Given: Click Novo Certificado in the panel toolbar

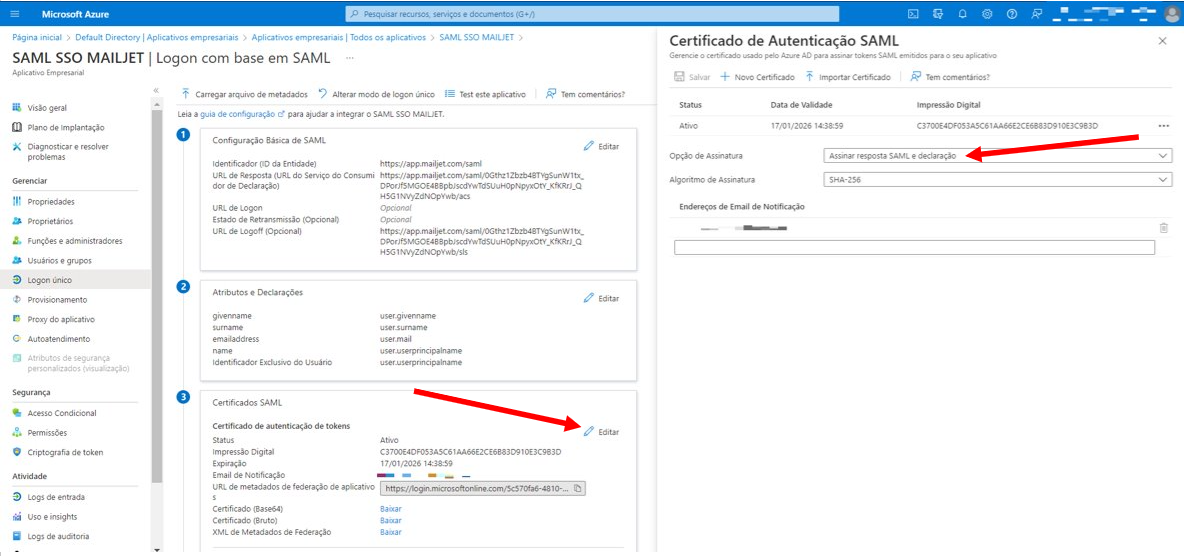Looking at the screenshot, I should [757, 77].
